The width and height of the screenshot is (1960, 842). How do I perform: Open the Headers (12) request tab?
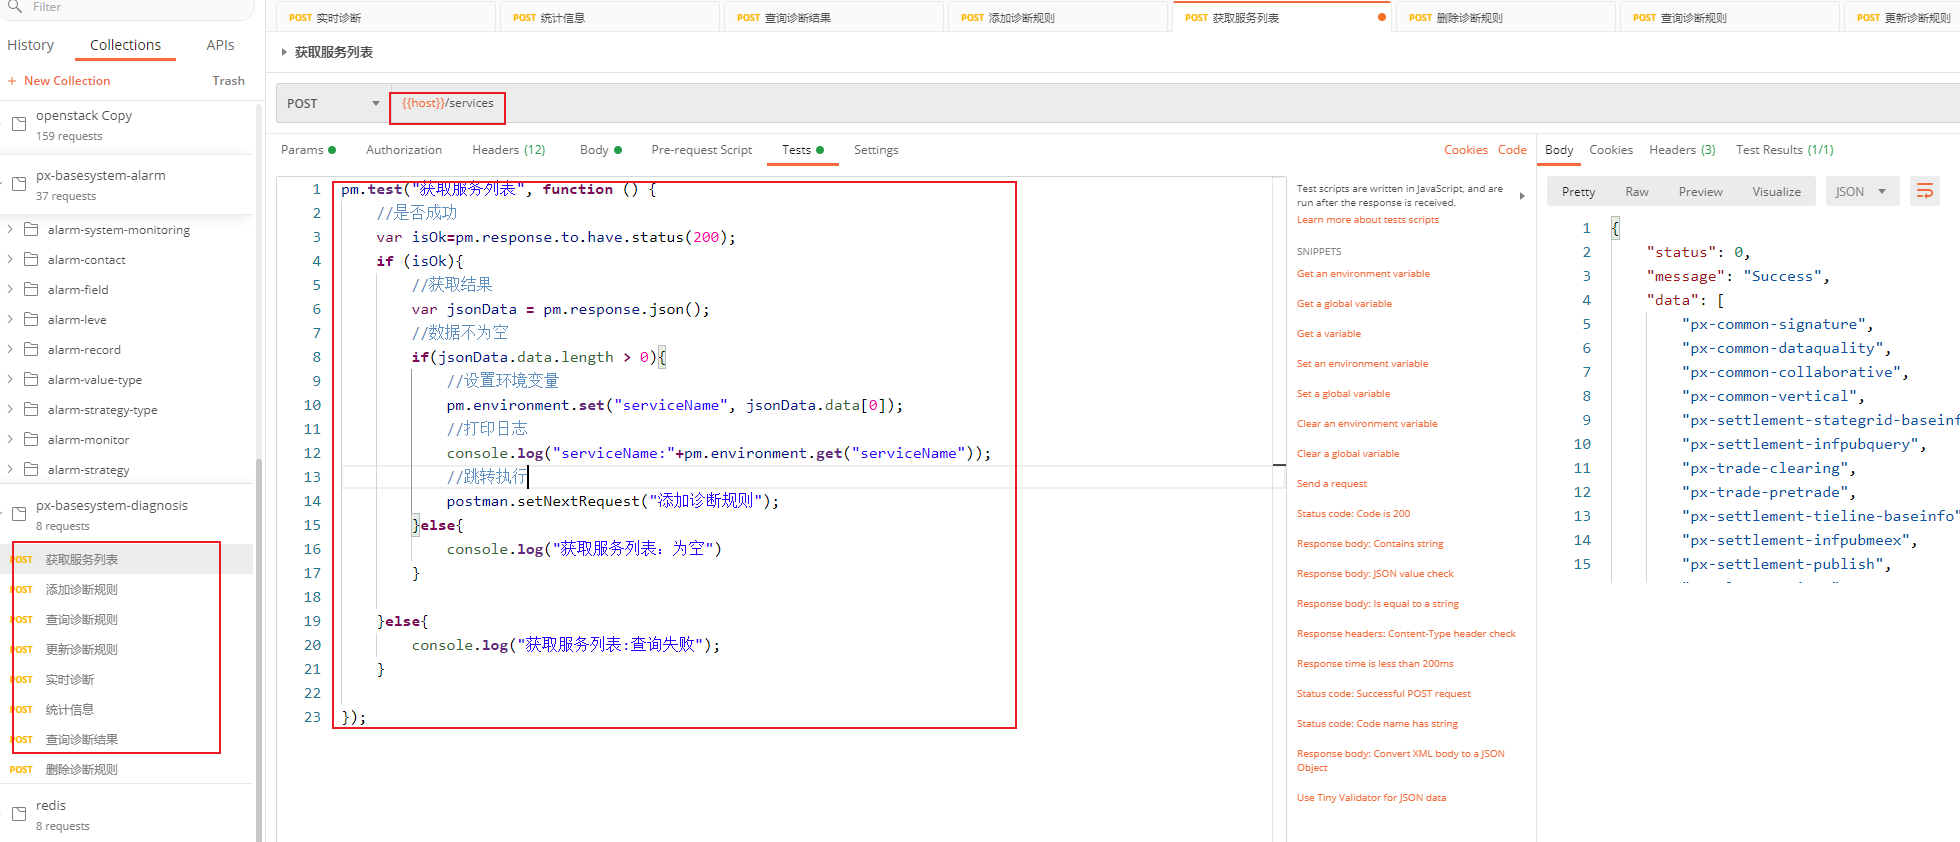click(509, 150)
